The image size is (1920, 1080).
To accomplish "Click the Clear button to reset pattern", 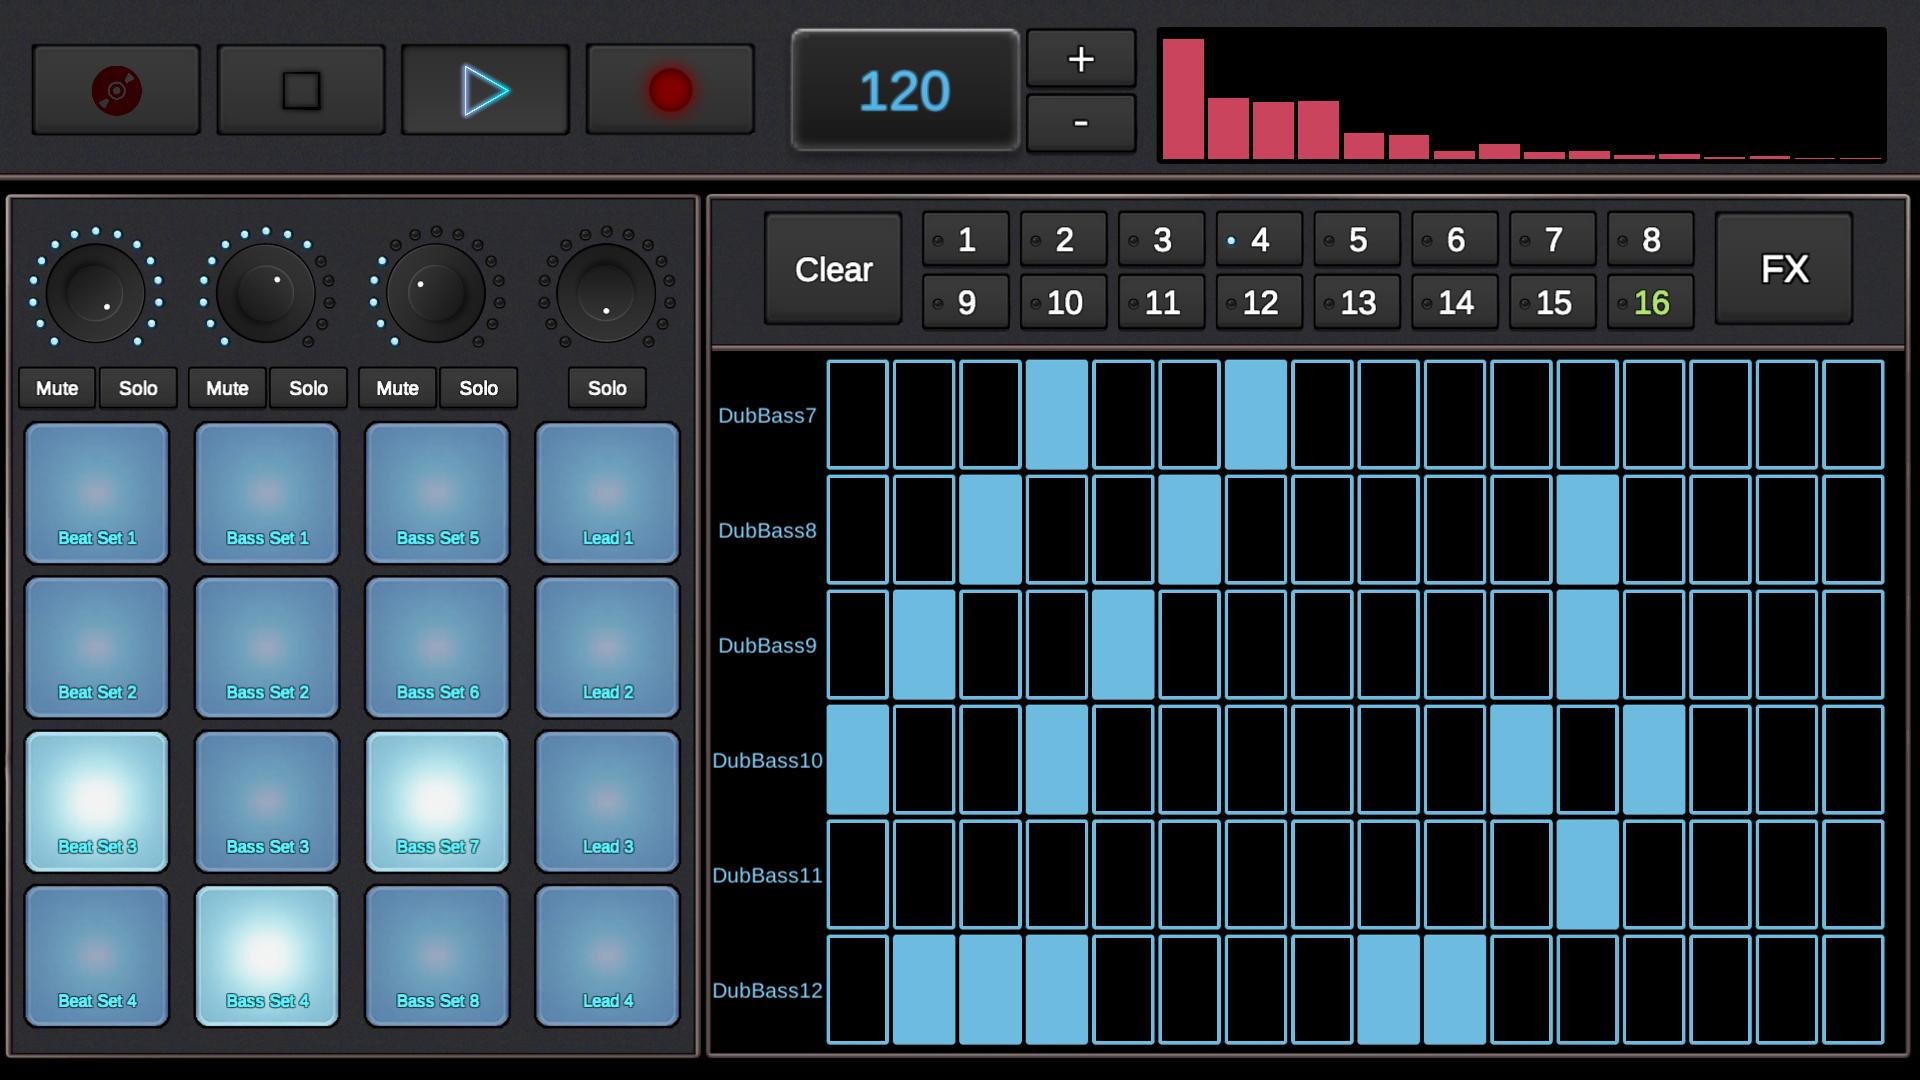I will [832, 269].
